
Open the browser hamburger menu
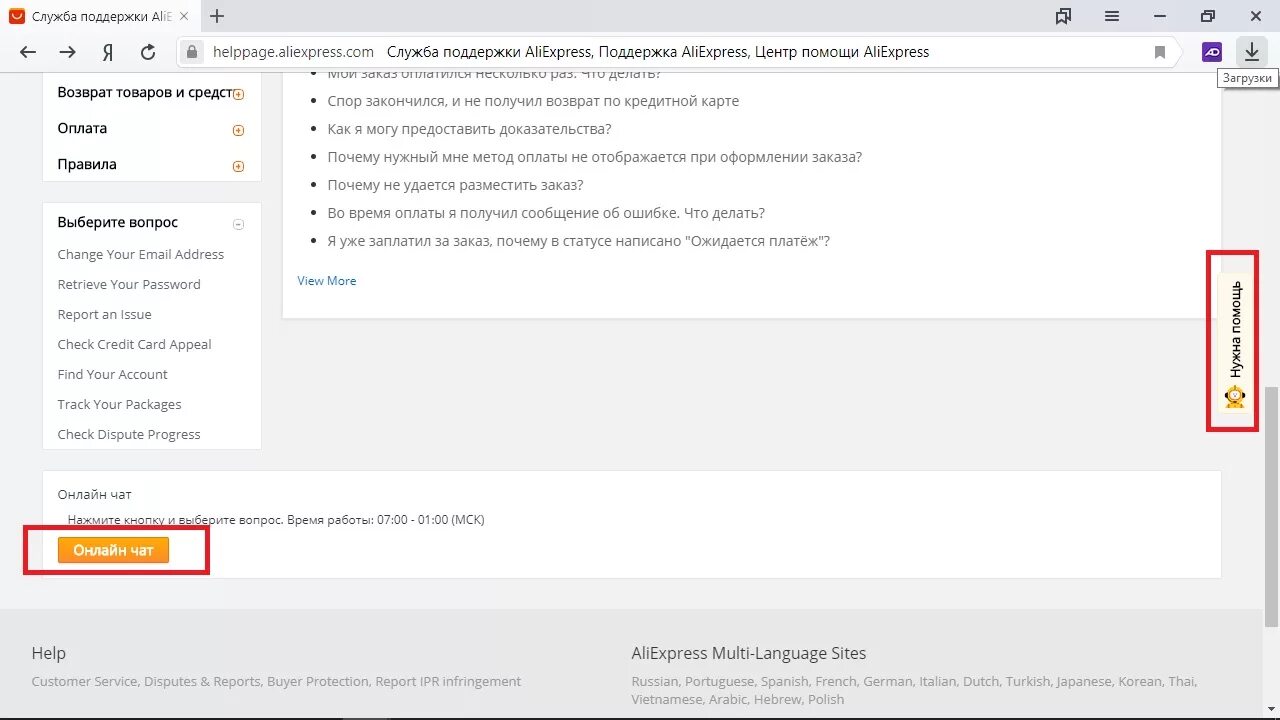click(1112, 16)
